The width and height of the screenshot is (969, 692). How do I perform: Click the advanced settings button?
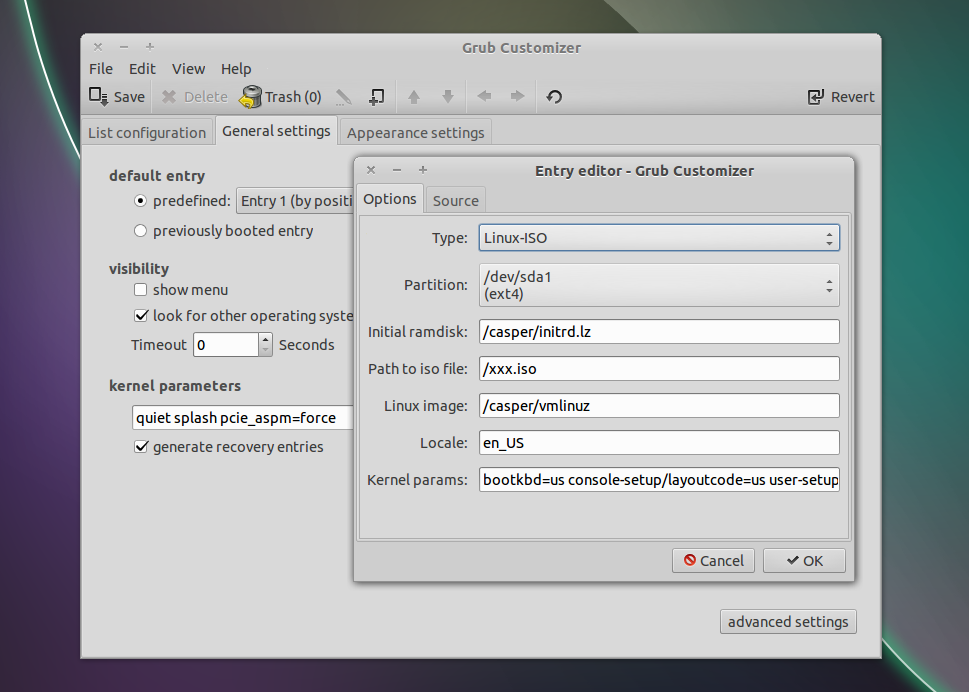pos(788,622)
